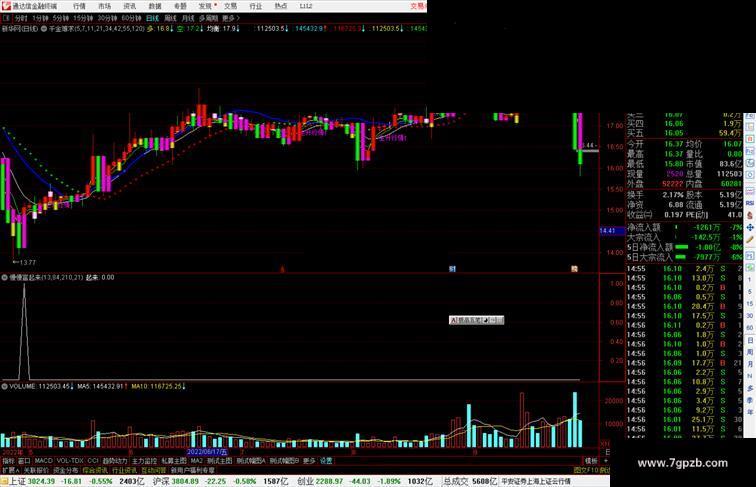Select the 窗口 tab at bottom
The height and width of the screenshot is (487, 756).
click(x=24, y=461)
